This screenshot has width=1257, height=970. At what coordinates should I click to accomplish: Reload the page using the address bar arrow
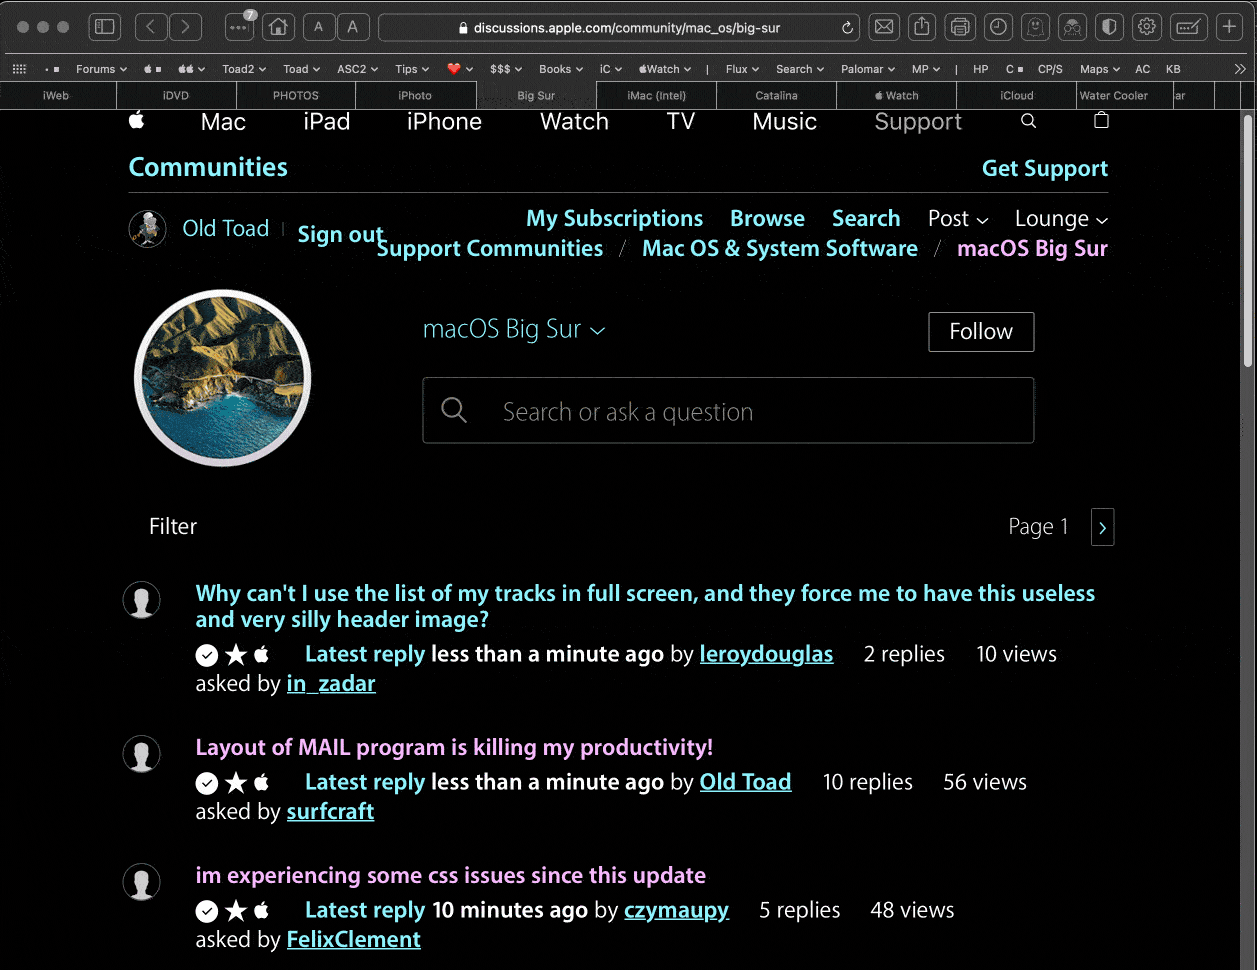[x=848, y=28]
